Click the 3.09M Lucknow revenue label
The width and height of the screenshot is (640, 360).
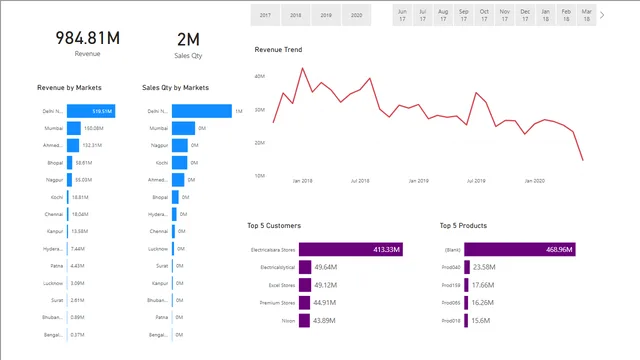(77, 283)
